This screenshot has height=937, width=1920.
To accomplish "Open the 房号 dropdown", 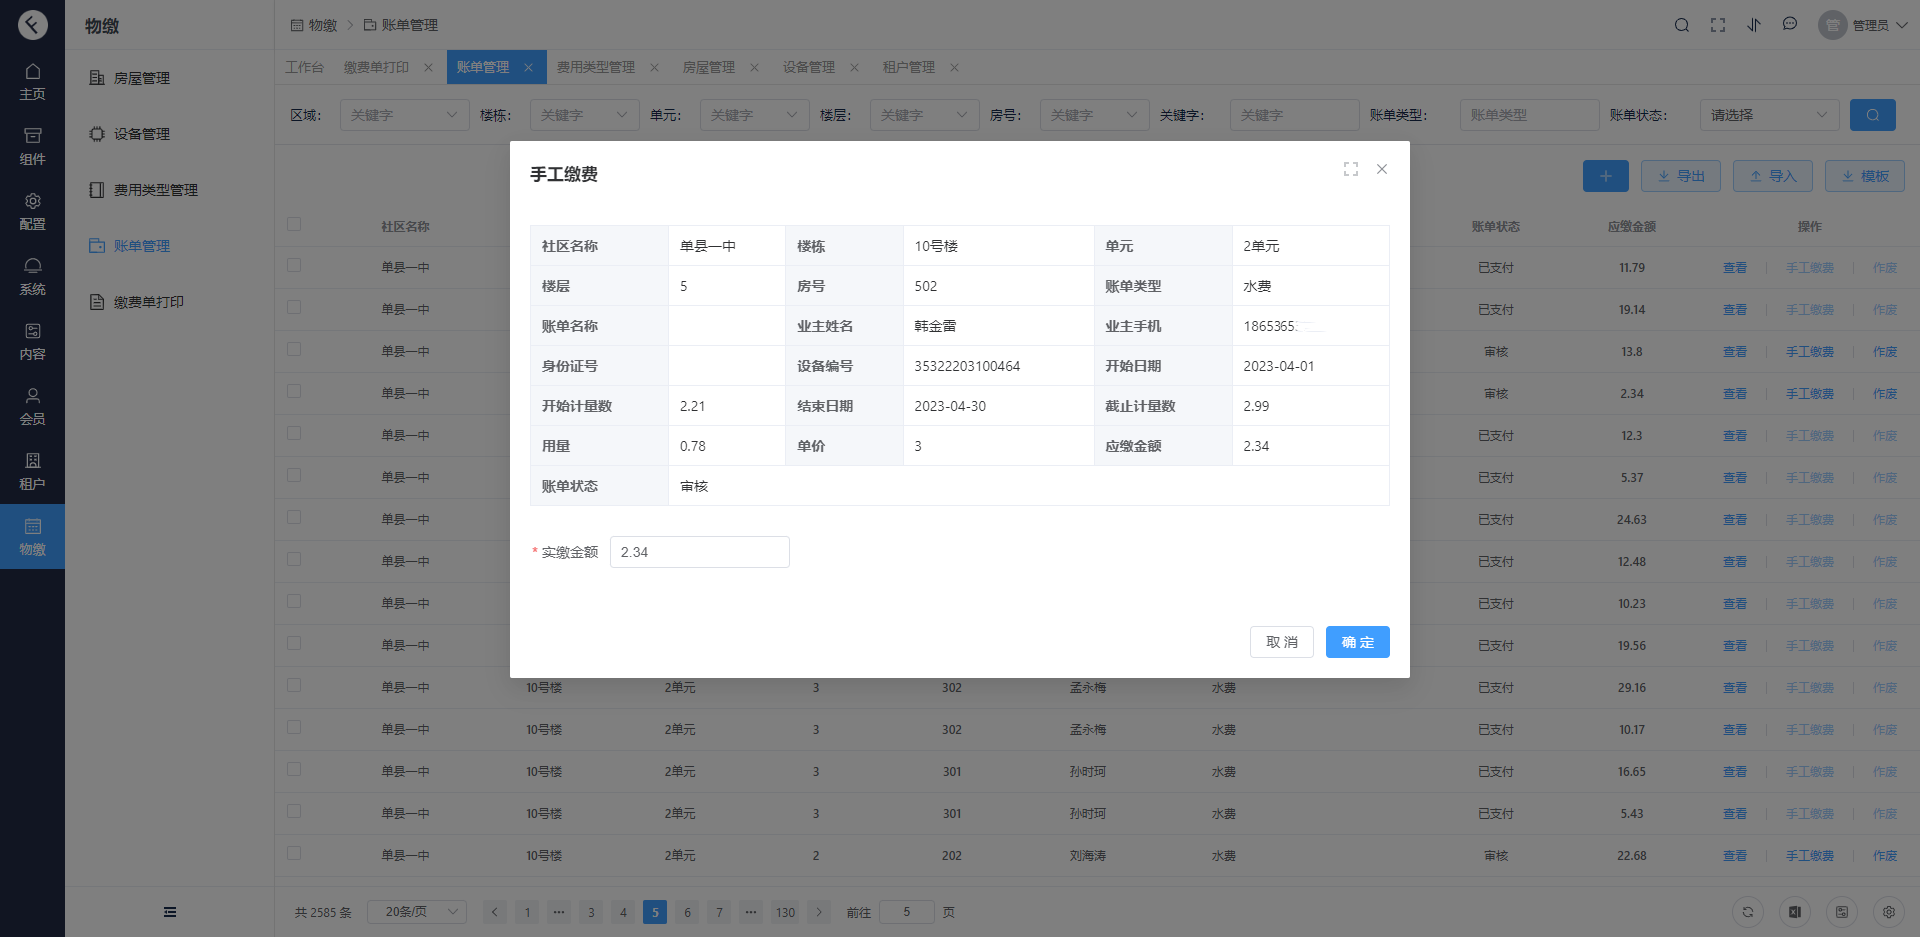I will click(x=1095, y=115).
